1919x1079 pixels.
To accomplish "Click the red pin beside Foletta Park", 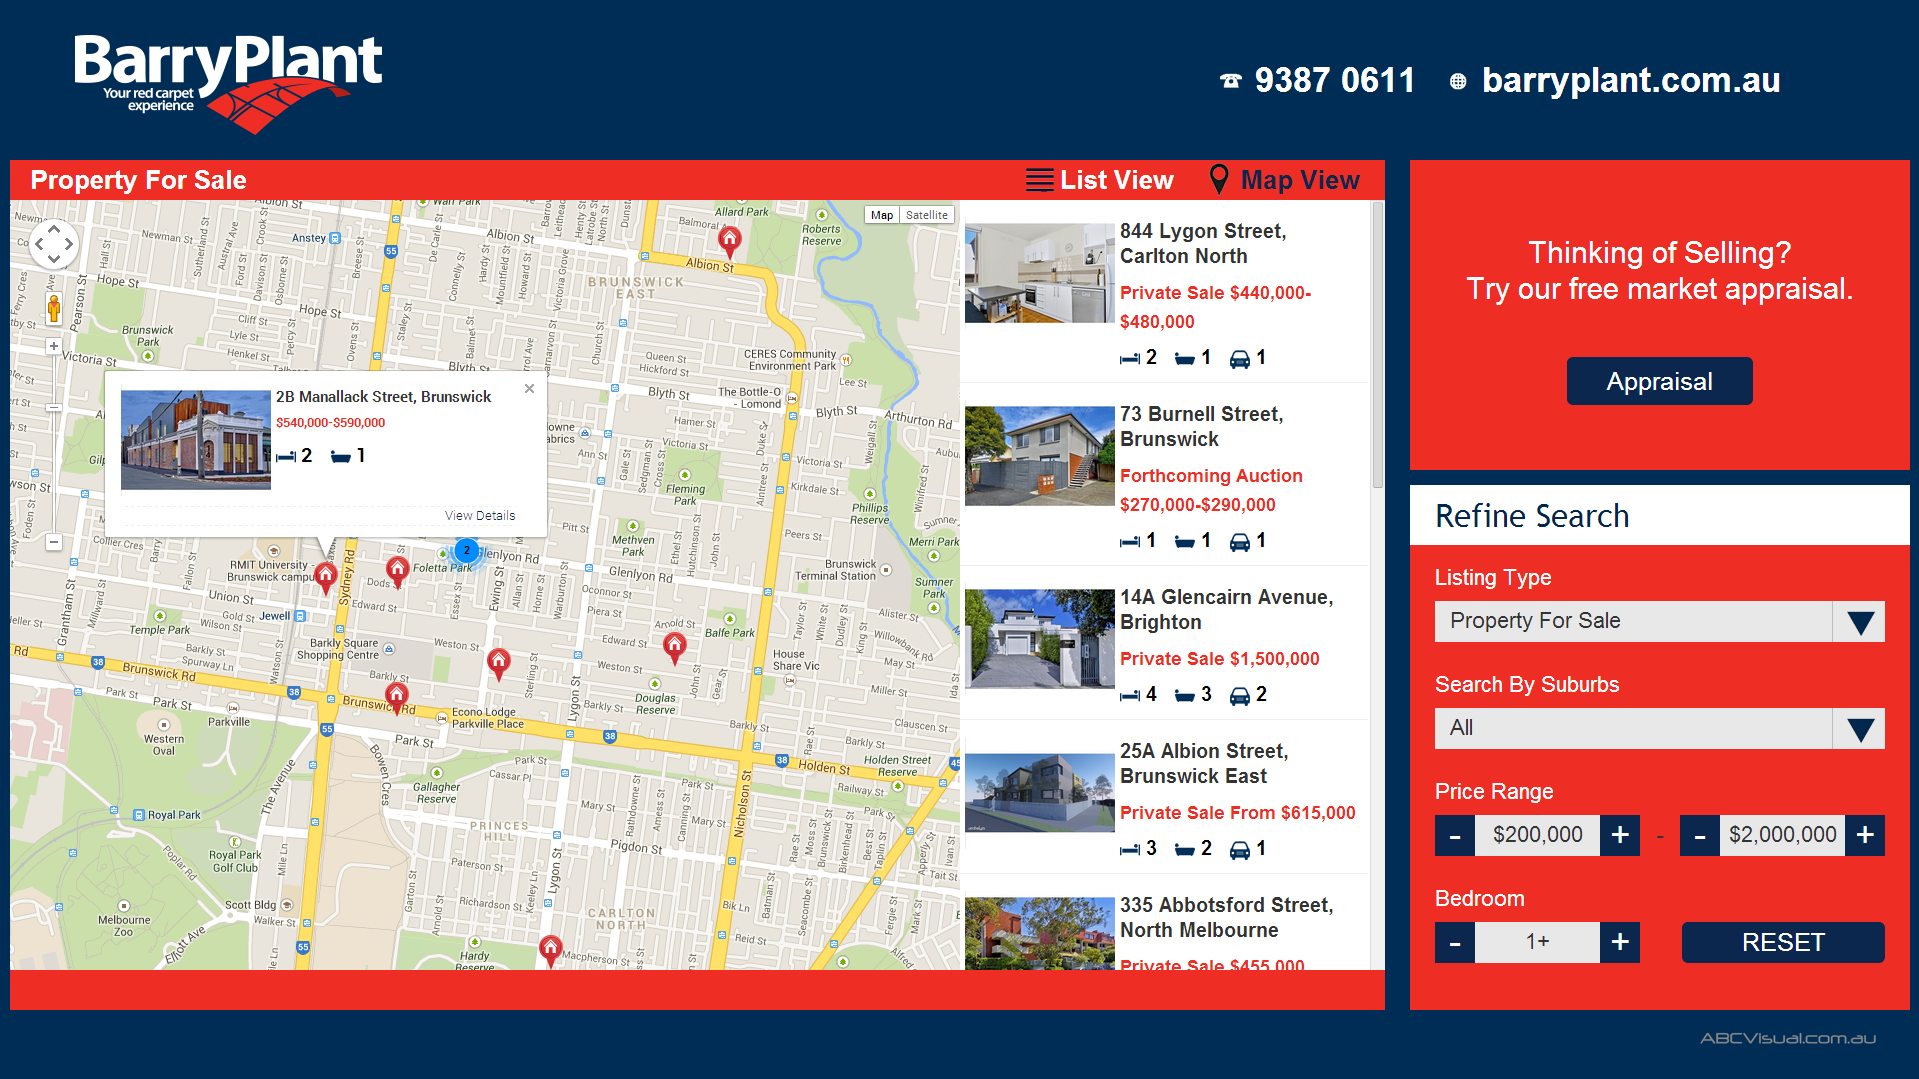I will click(397, 572).
